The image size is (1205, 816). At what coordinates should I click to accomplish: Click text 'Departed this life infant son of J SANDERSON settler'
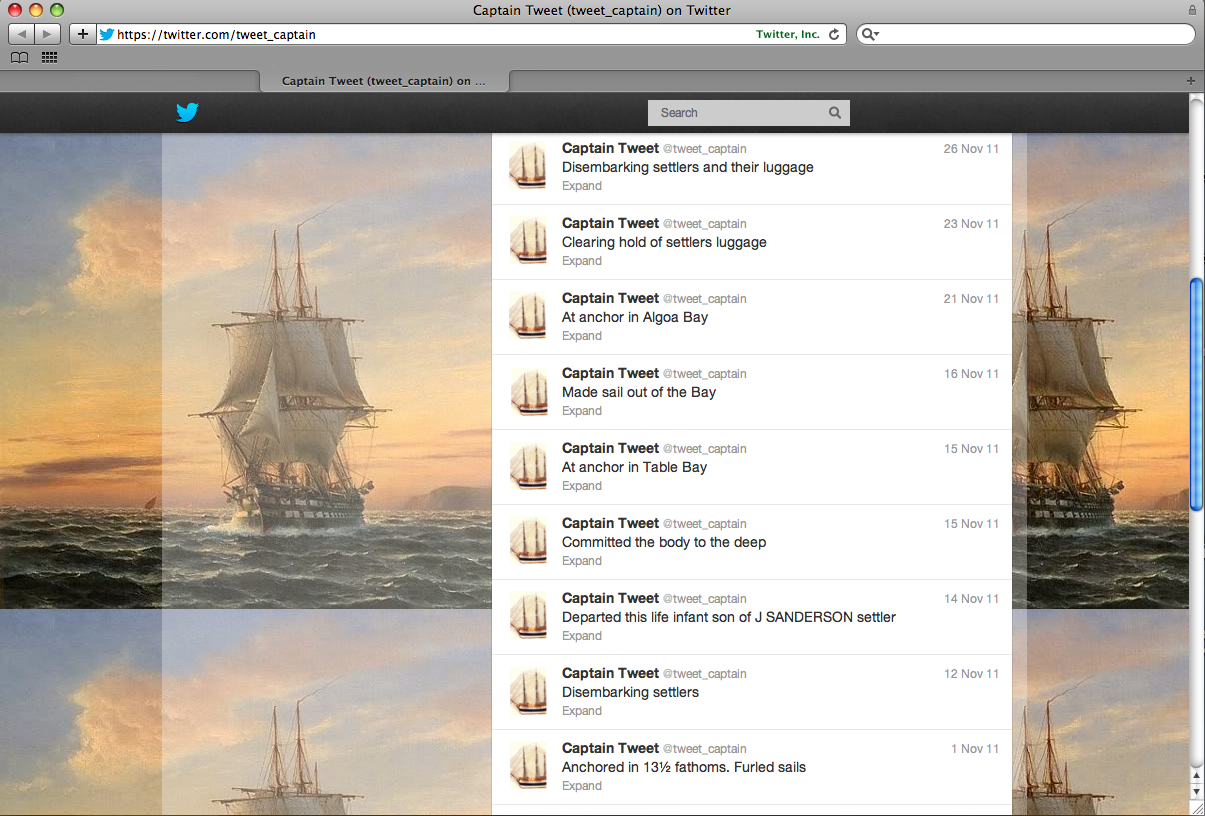click(729, 617)
